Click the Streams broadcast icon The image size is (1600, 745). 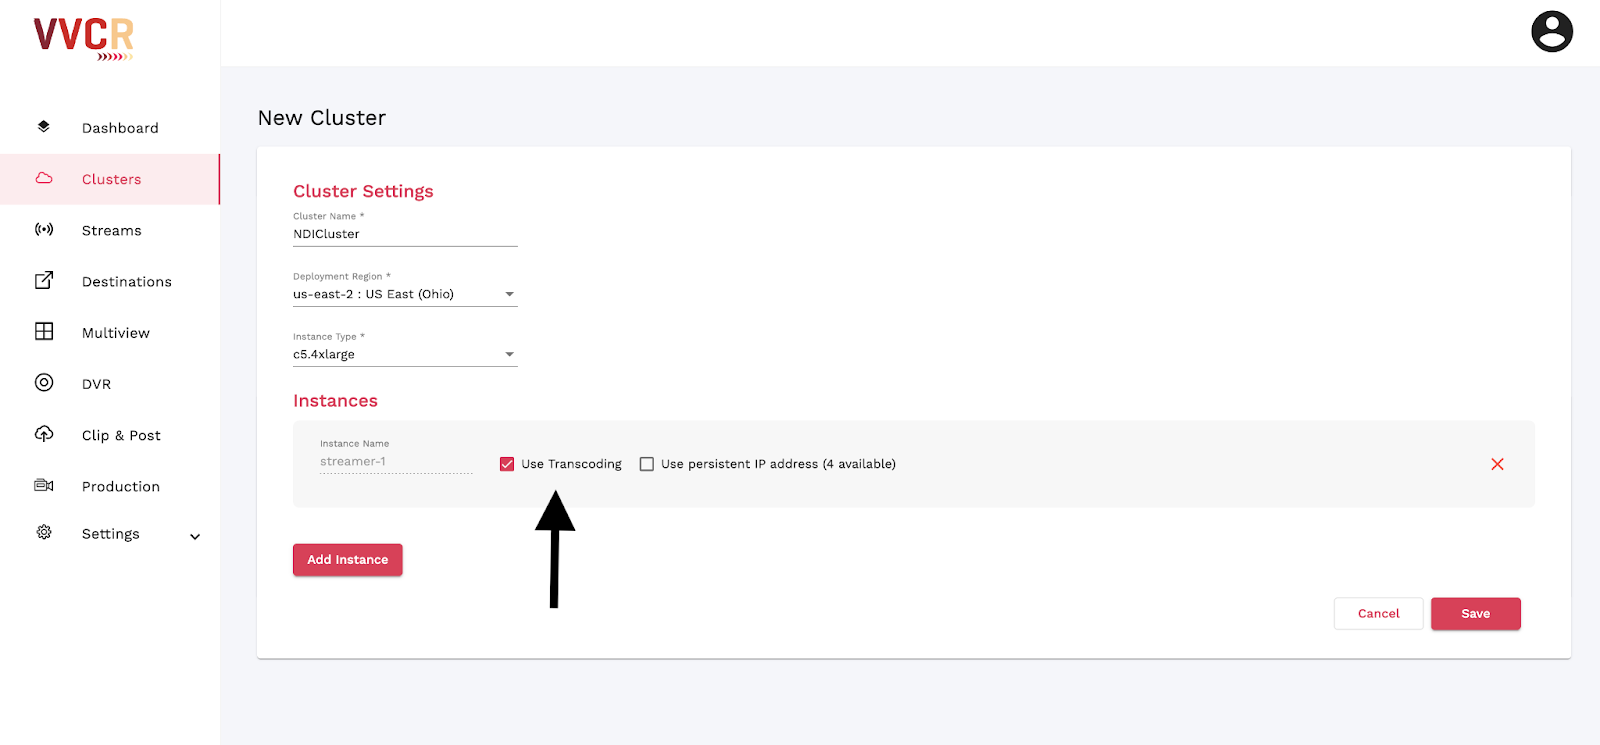click(x=44, y=229)
